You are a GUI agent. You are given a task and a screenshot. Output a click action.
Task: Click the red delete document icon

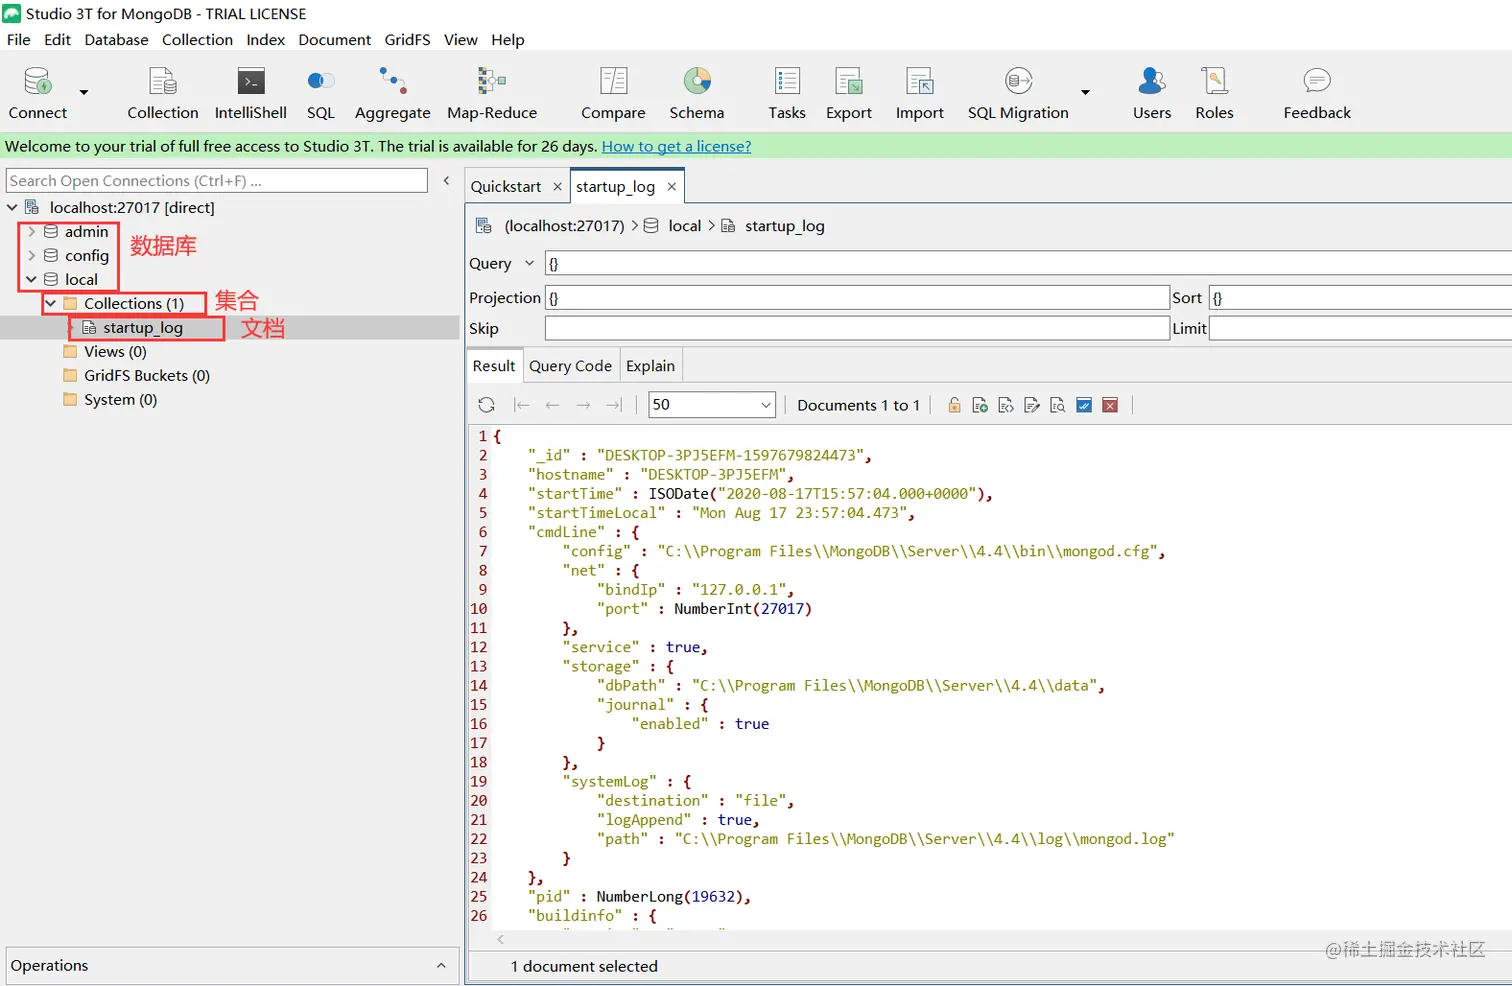[1110, 405]
